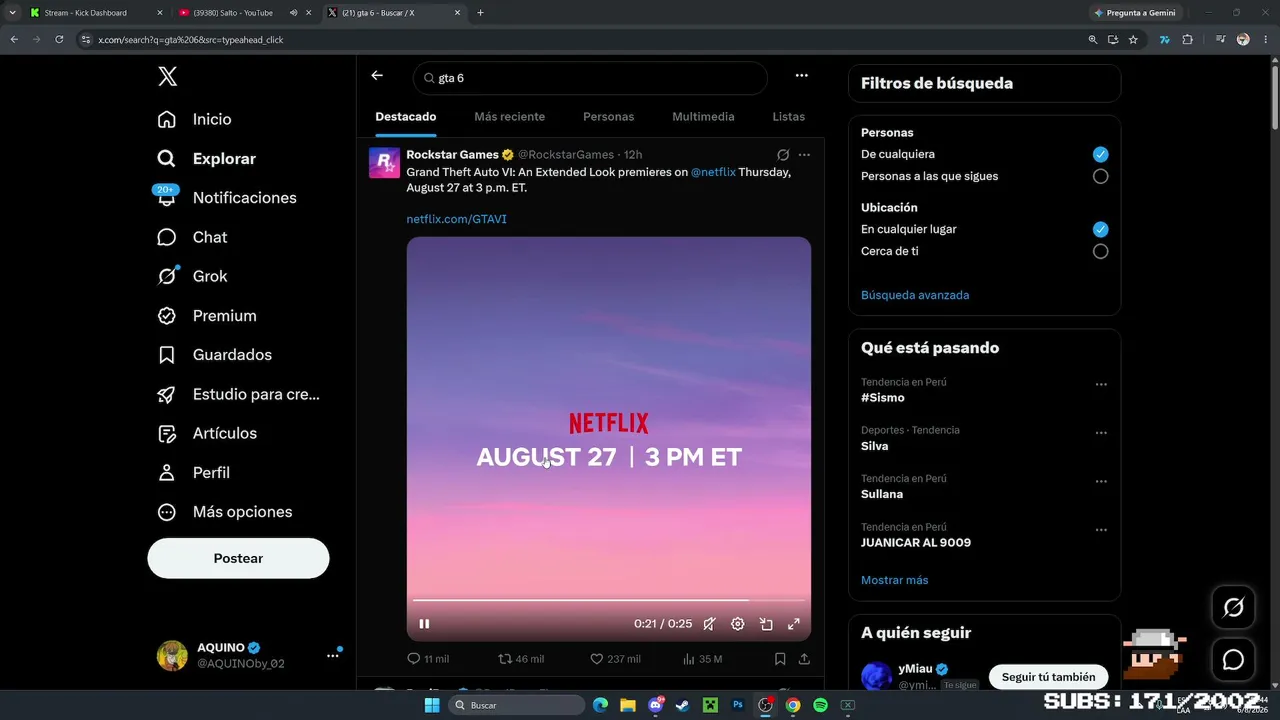
Task: Repost the Rockstar Games post
Action: (521, 659)
